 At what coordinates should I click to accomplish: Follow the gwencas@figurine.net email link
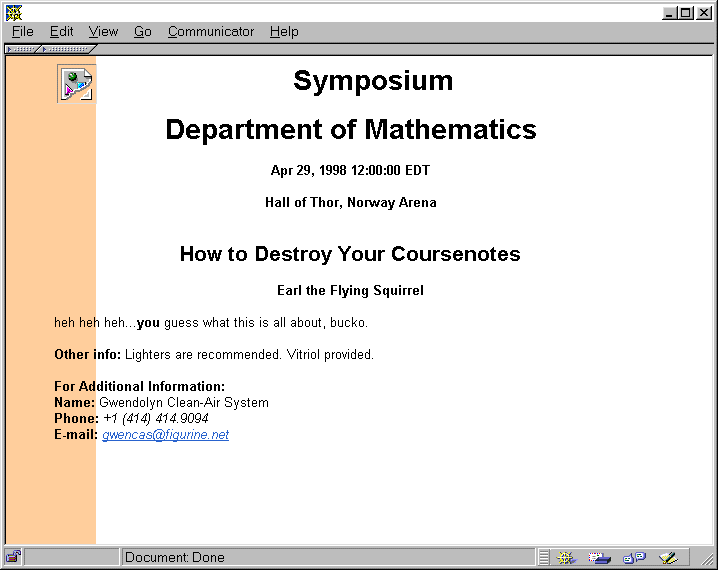[x=165, y=435]
